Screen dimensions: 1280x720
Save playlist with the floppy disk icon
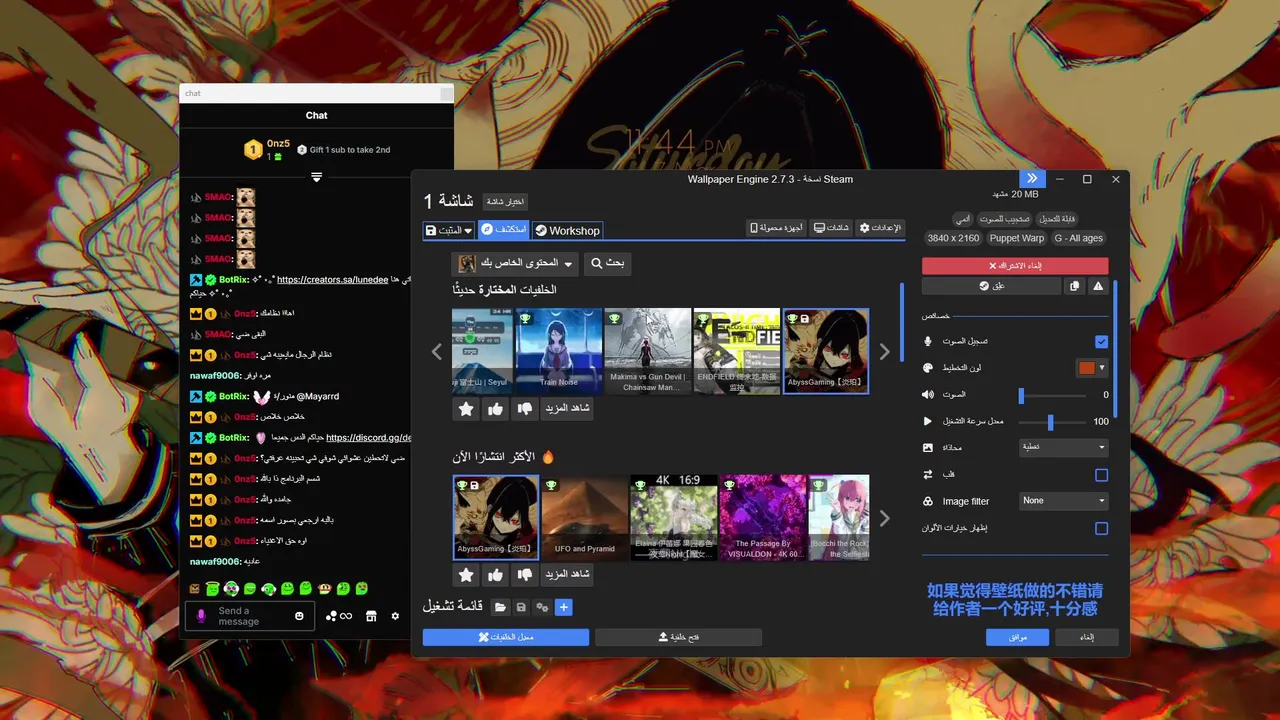coord(521,607)
